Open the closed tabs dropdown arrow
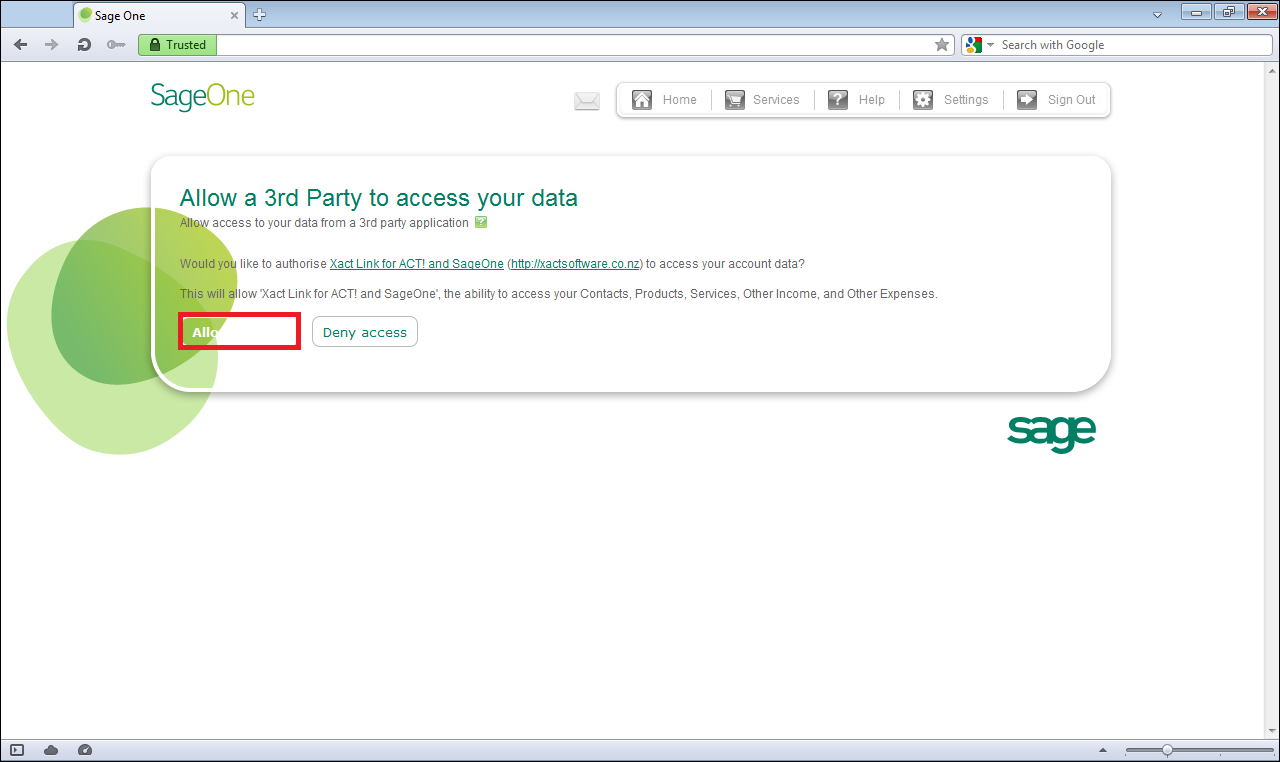The height and width of the screenshot is (762, 1280). tap(1157, 15)
